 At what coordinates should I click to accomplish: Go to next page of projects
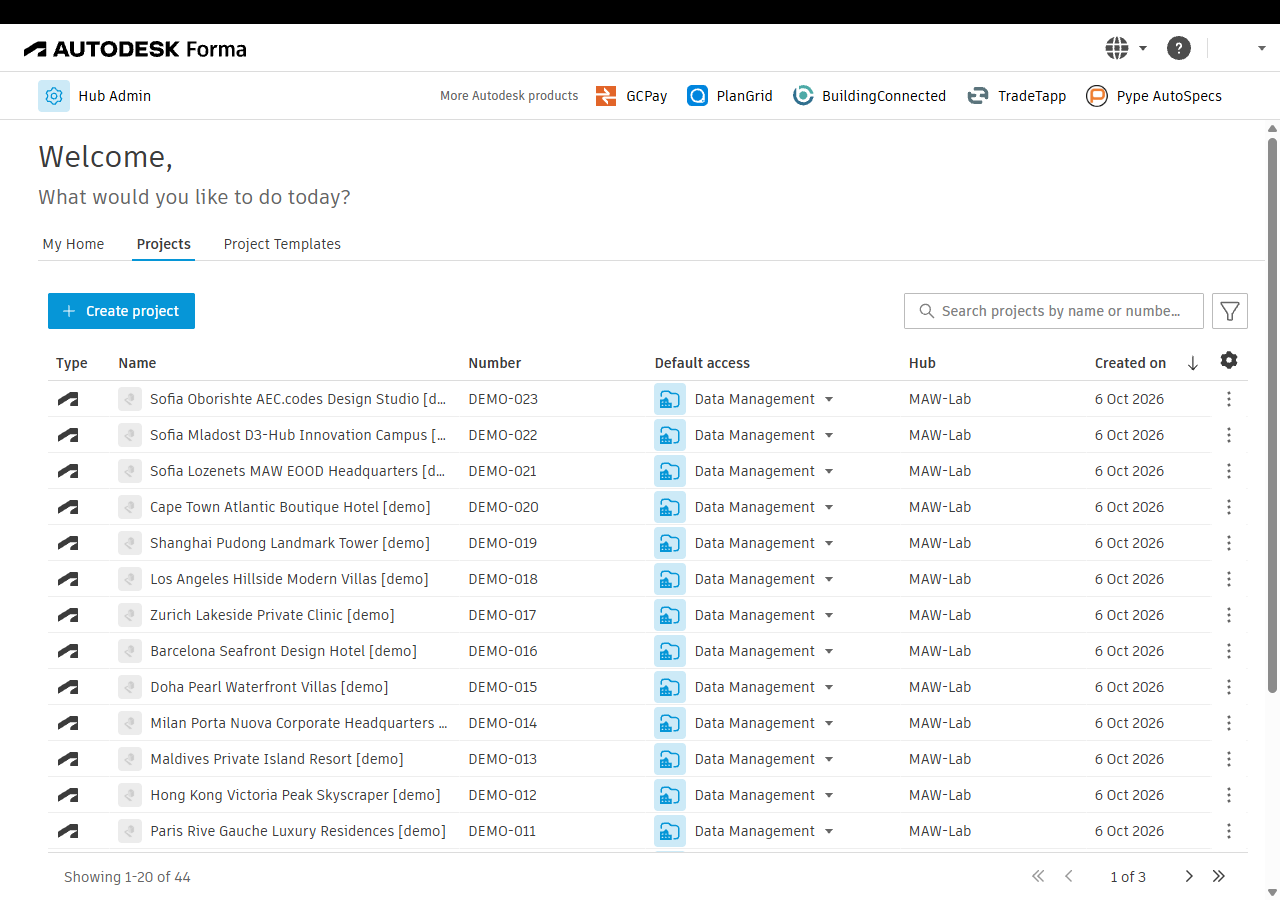[x=1189, y=876]
